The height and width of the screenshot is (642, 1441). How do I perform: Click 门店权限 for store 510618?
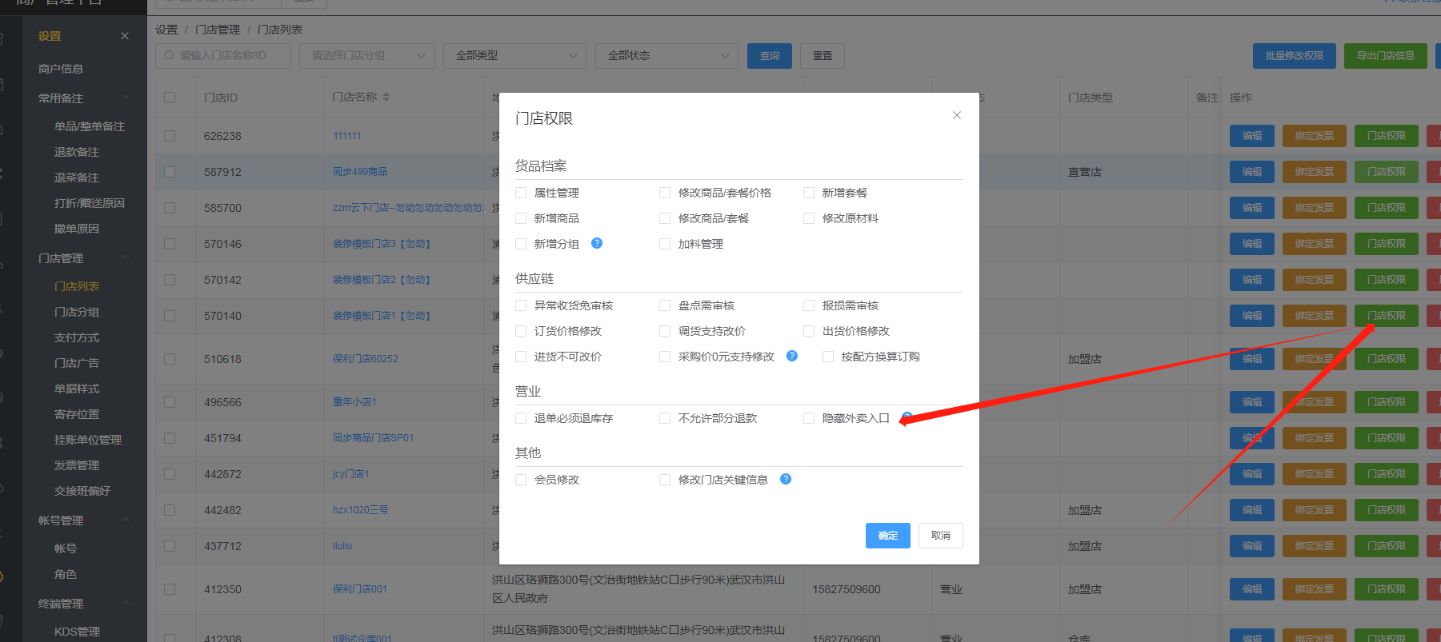tap(1386, 359)
